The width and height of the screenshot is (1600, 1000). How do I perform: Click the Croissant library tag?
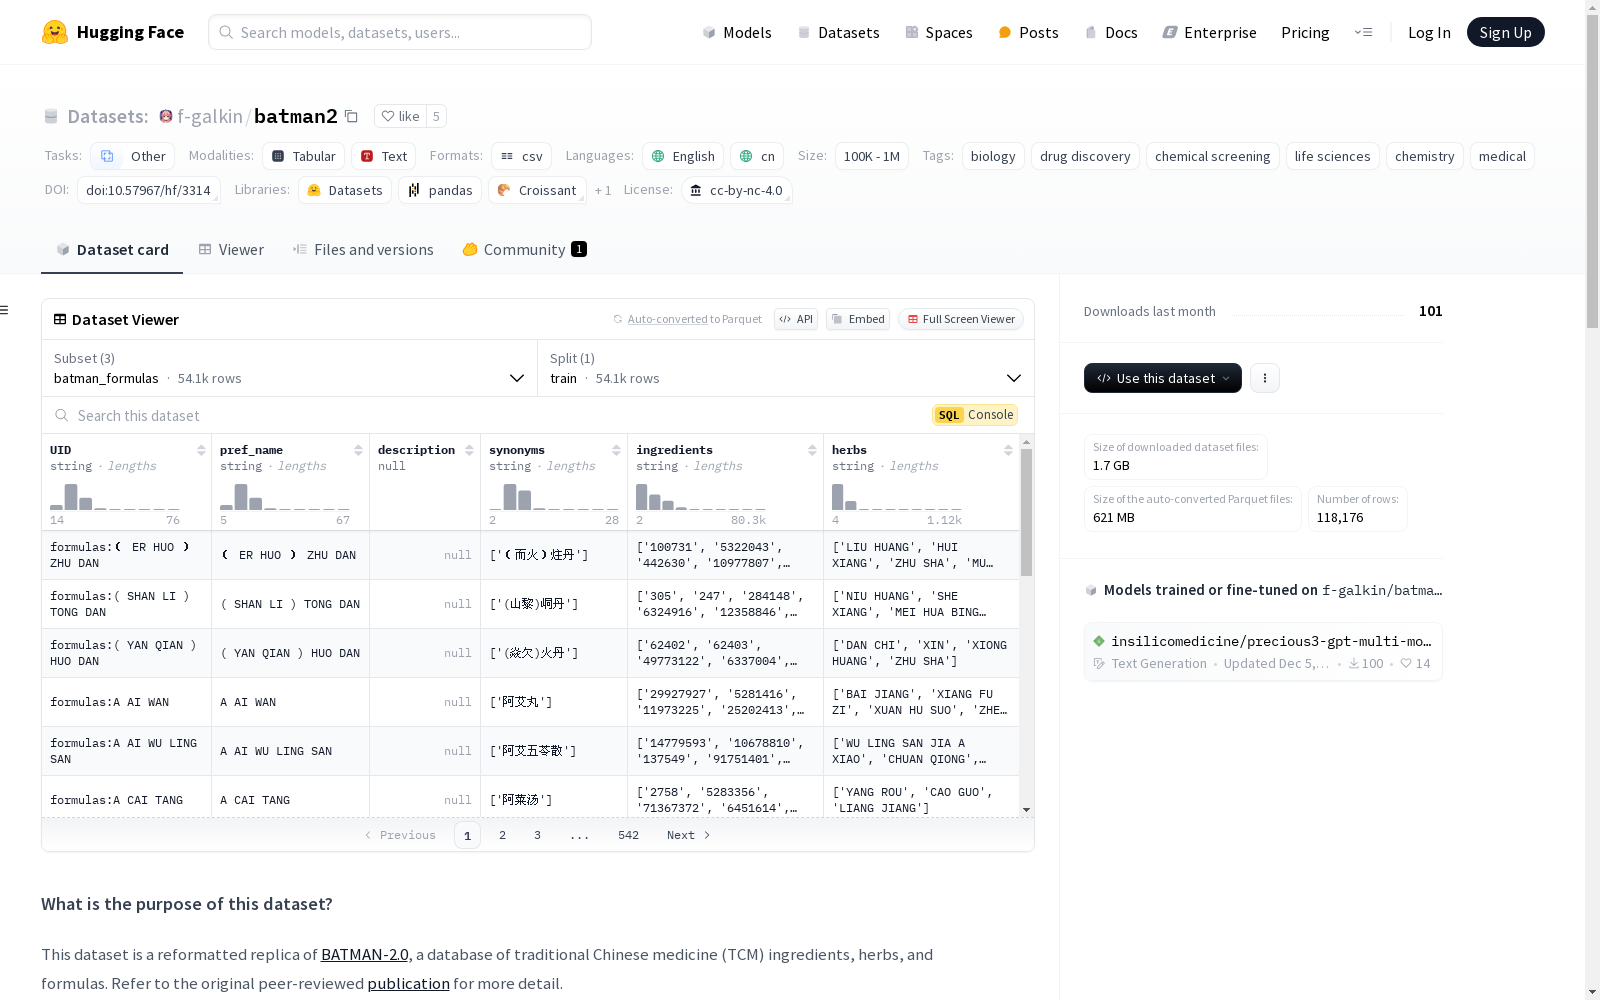[537, 190]
